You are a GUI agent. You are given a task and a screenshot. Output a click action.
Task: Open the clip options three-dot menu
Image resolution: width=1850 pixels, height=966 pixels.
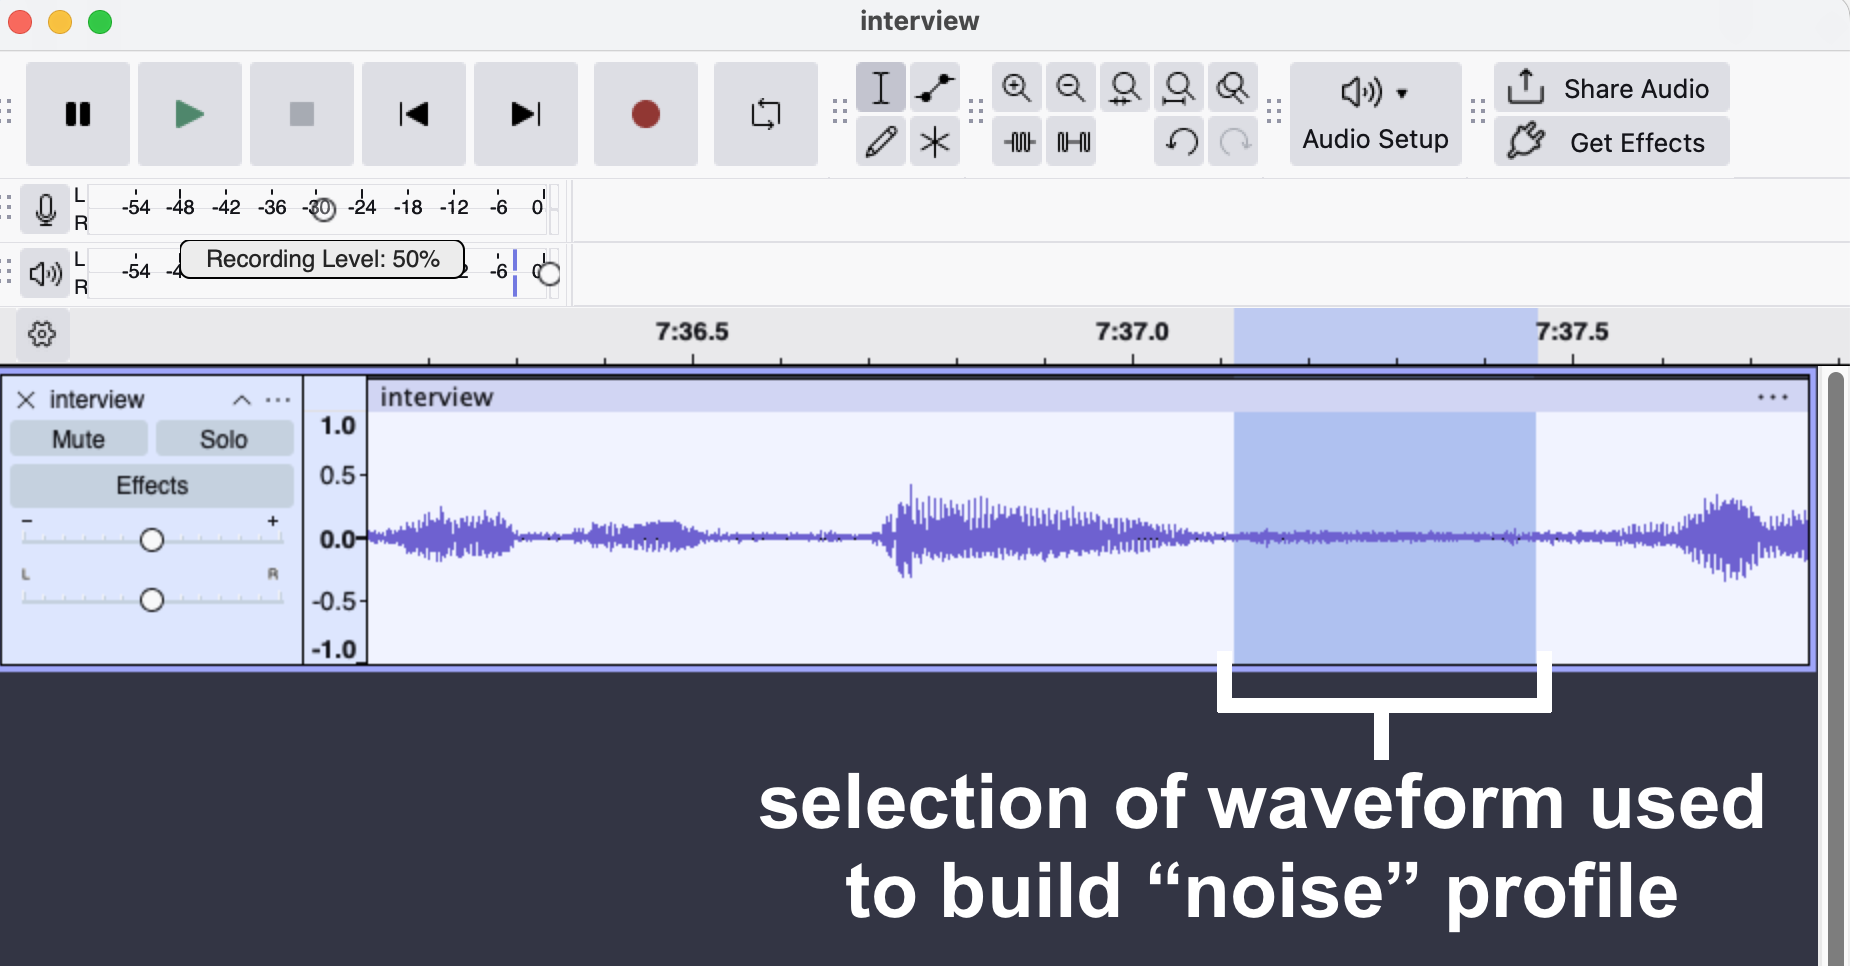(x=1772, y=397)
